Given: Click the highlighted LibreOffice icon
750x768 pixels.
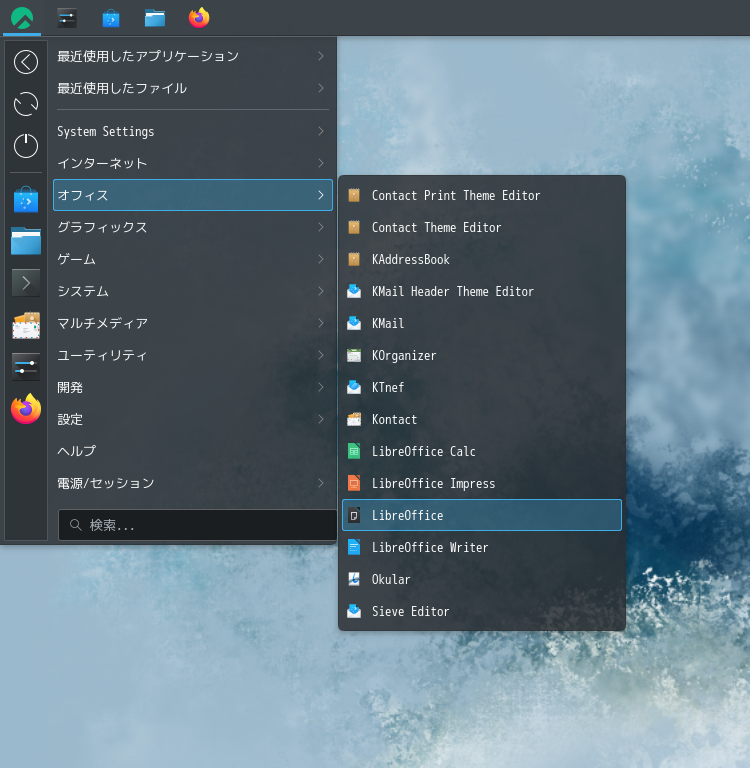Looking at the screenshot, I should coord(354,515).
